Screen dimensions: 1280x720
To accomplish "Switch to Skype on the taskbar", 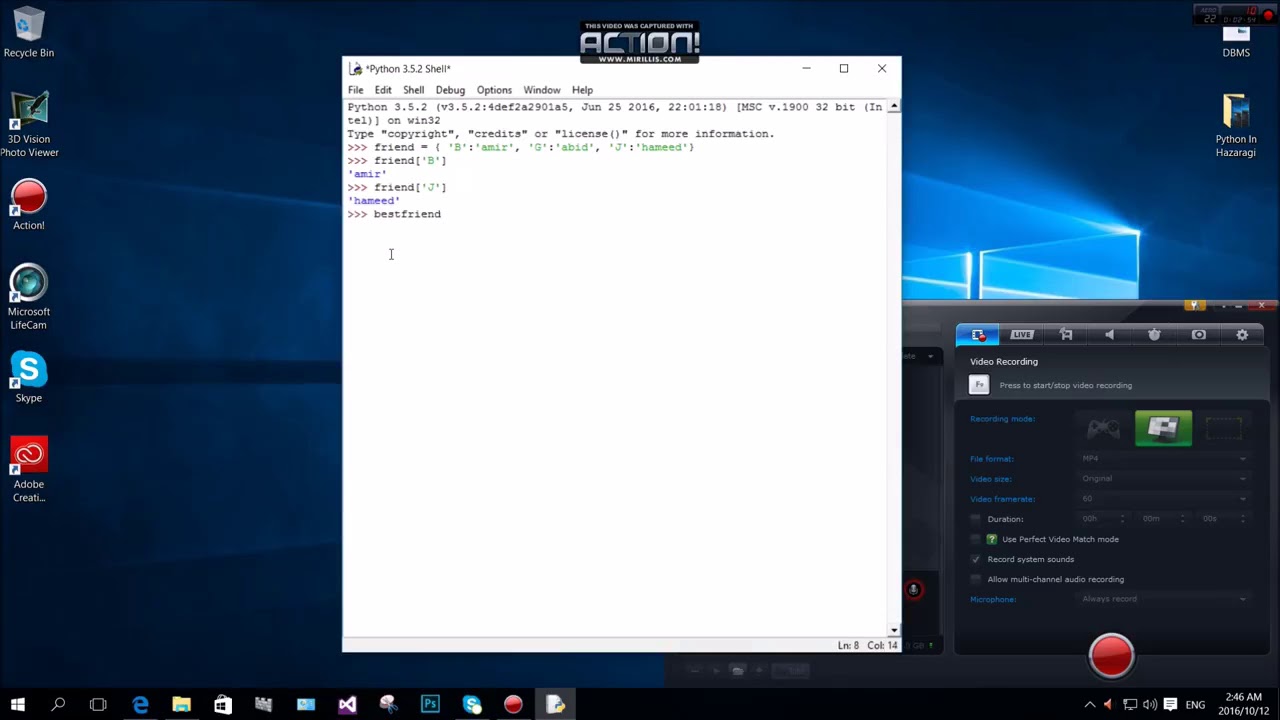I will point(472,704).
